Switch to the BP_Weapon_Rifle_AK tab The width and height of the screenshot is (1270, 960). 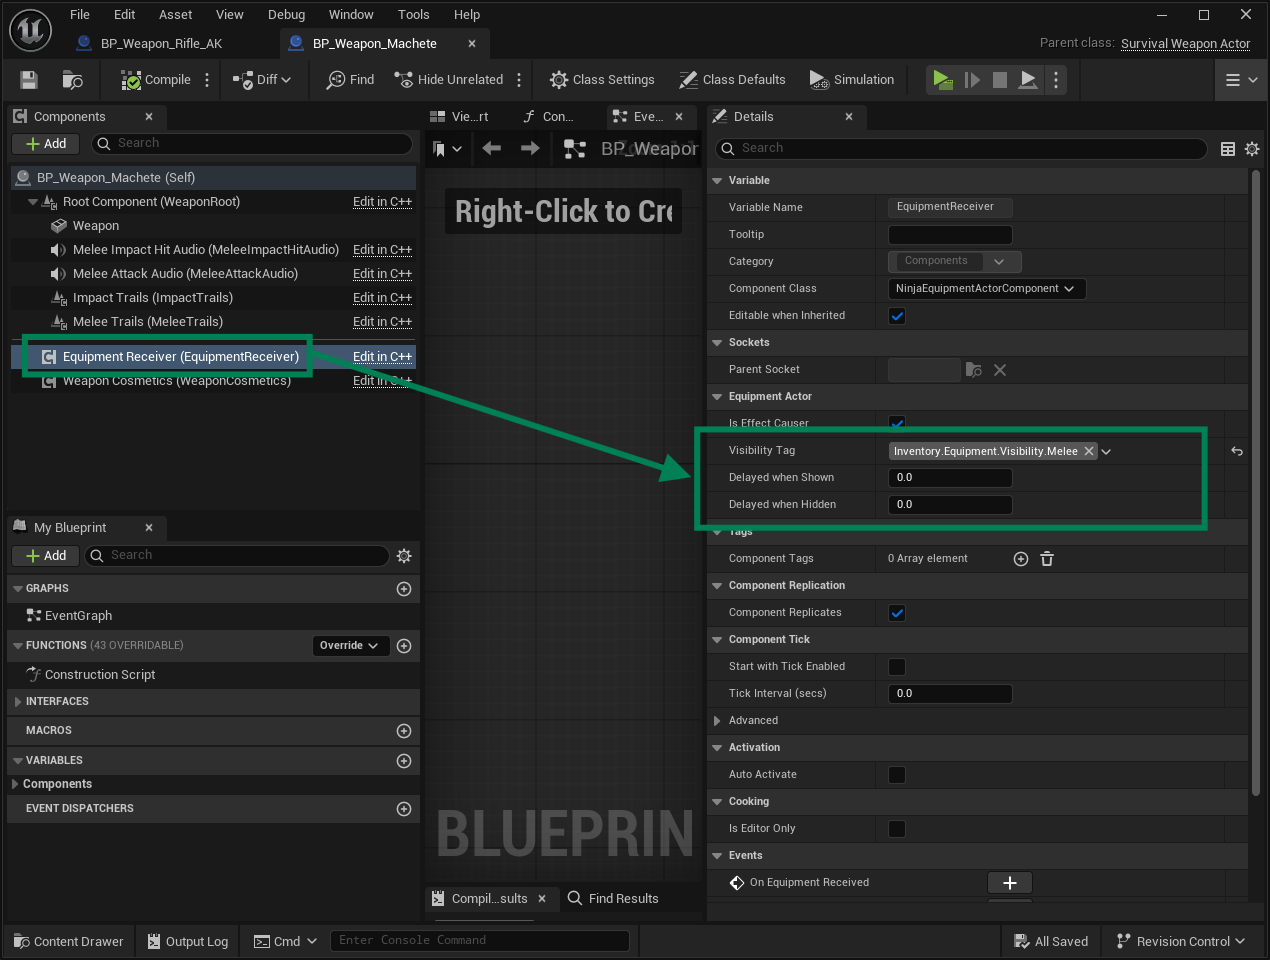click(160, 43)
